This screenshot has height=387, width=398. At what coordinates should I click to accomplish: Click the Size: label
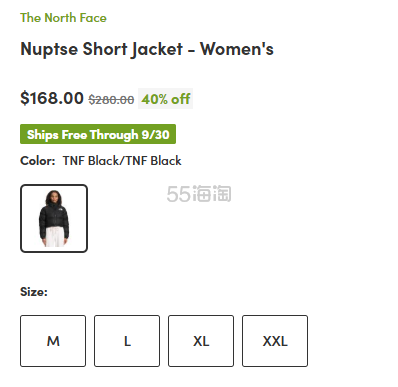34,292
